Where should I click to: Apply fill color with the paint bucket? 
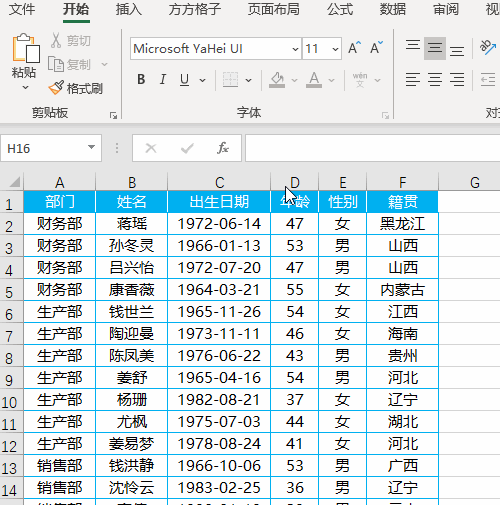pos(277,80)
